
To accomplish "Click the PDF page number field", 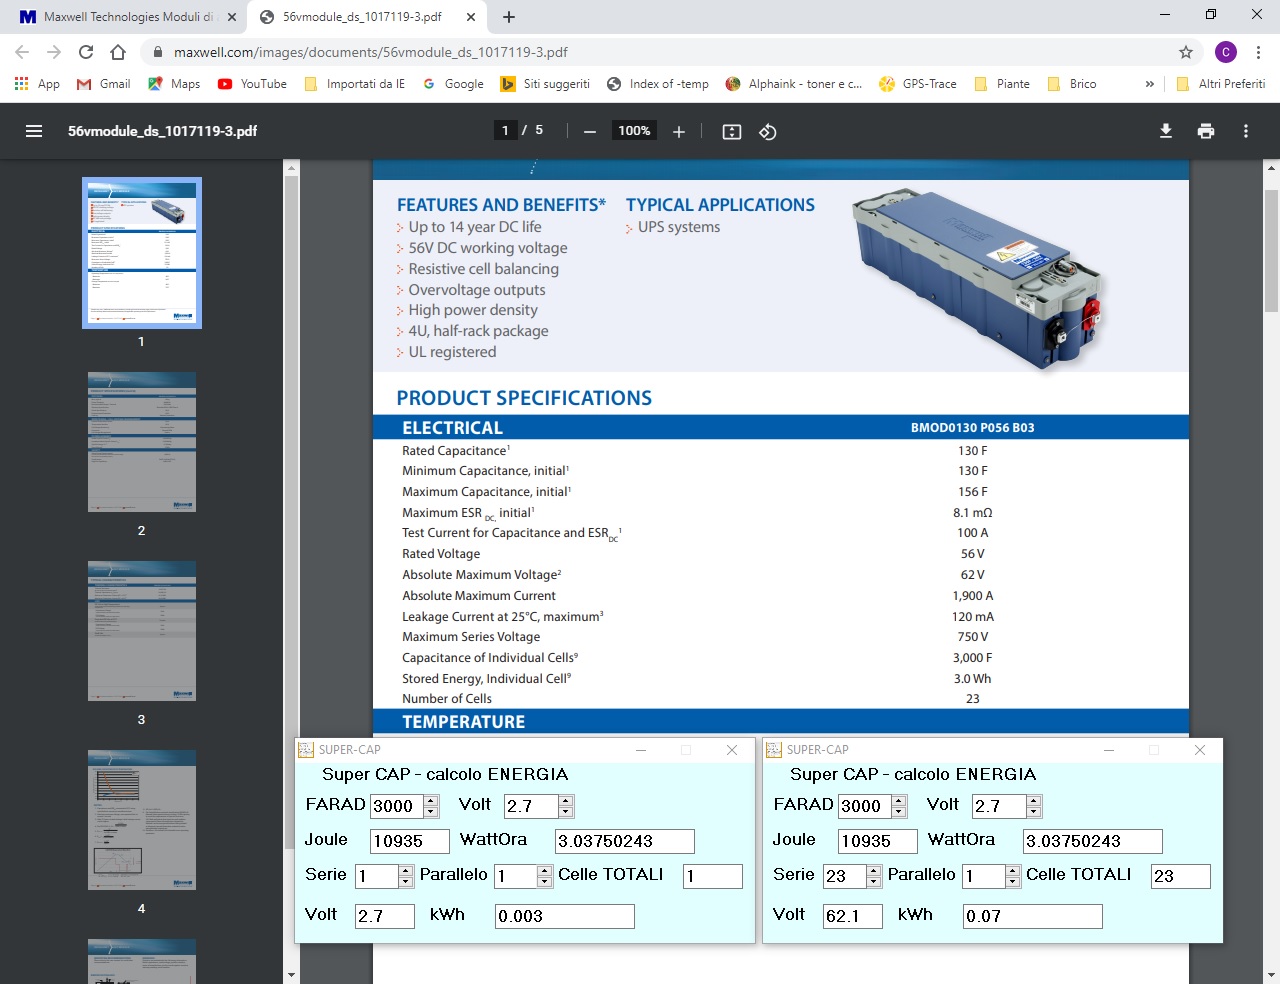I will tap(505, 130).
